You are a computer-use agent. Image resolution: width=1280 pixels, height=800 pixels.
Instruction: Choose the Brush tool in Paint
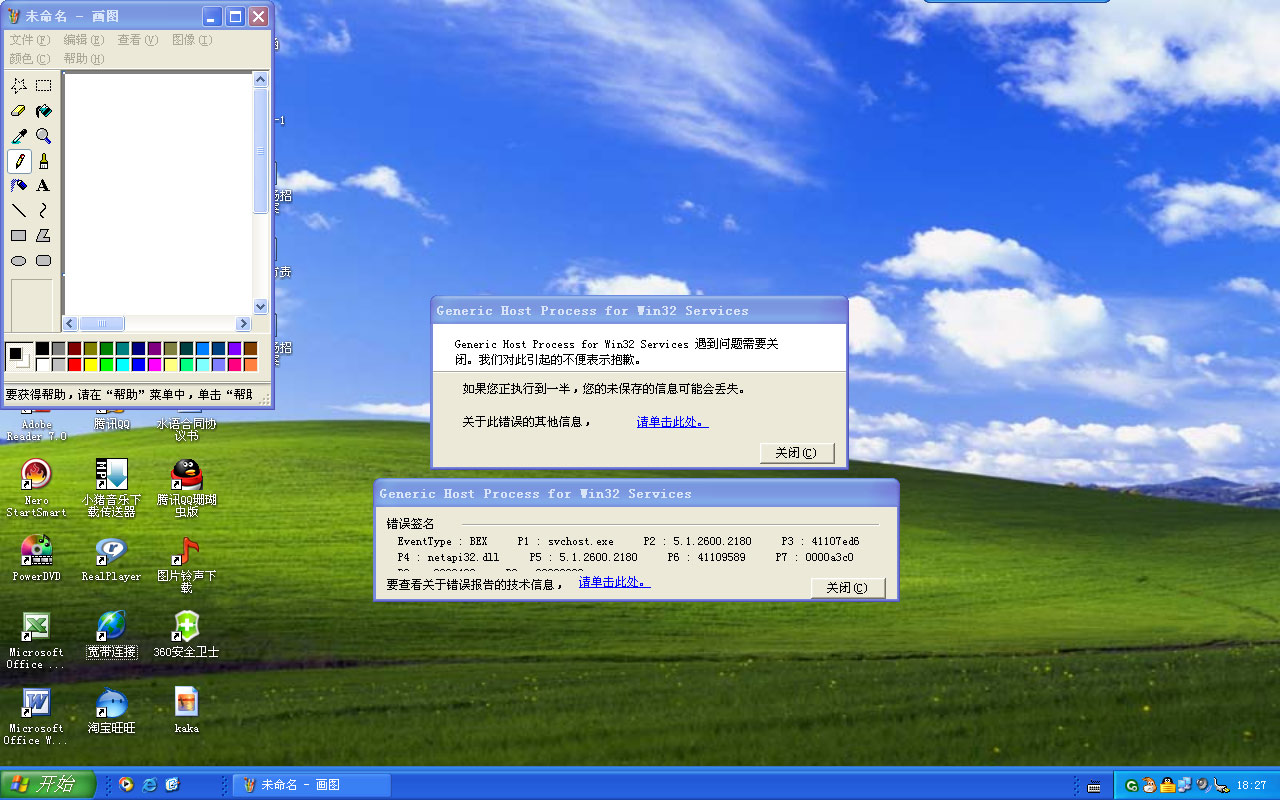point(44,161)
